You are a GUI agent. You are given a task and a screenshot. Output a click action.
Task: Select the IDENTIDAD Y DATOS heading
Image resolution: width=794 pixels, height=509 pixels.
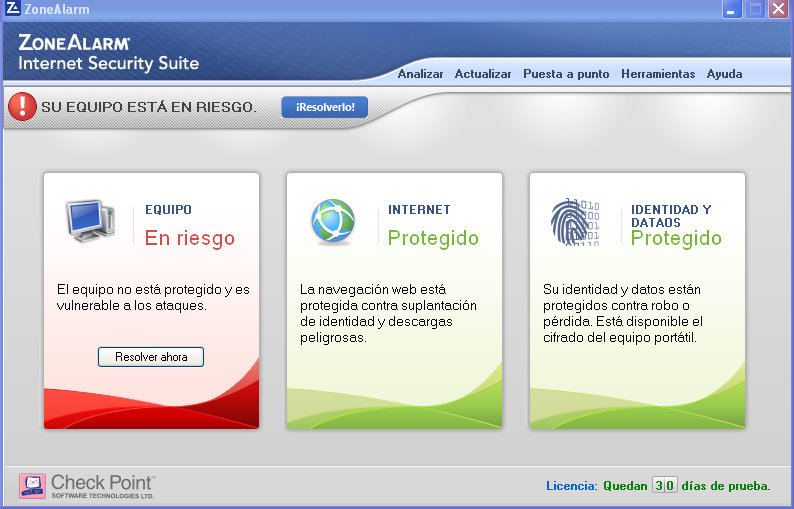671,216
